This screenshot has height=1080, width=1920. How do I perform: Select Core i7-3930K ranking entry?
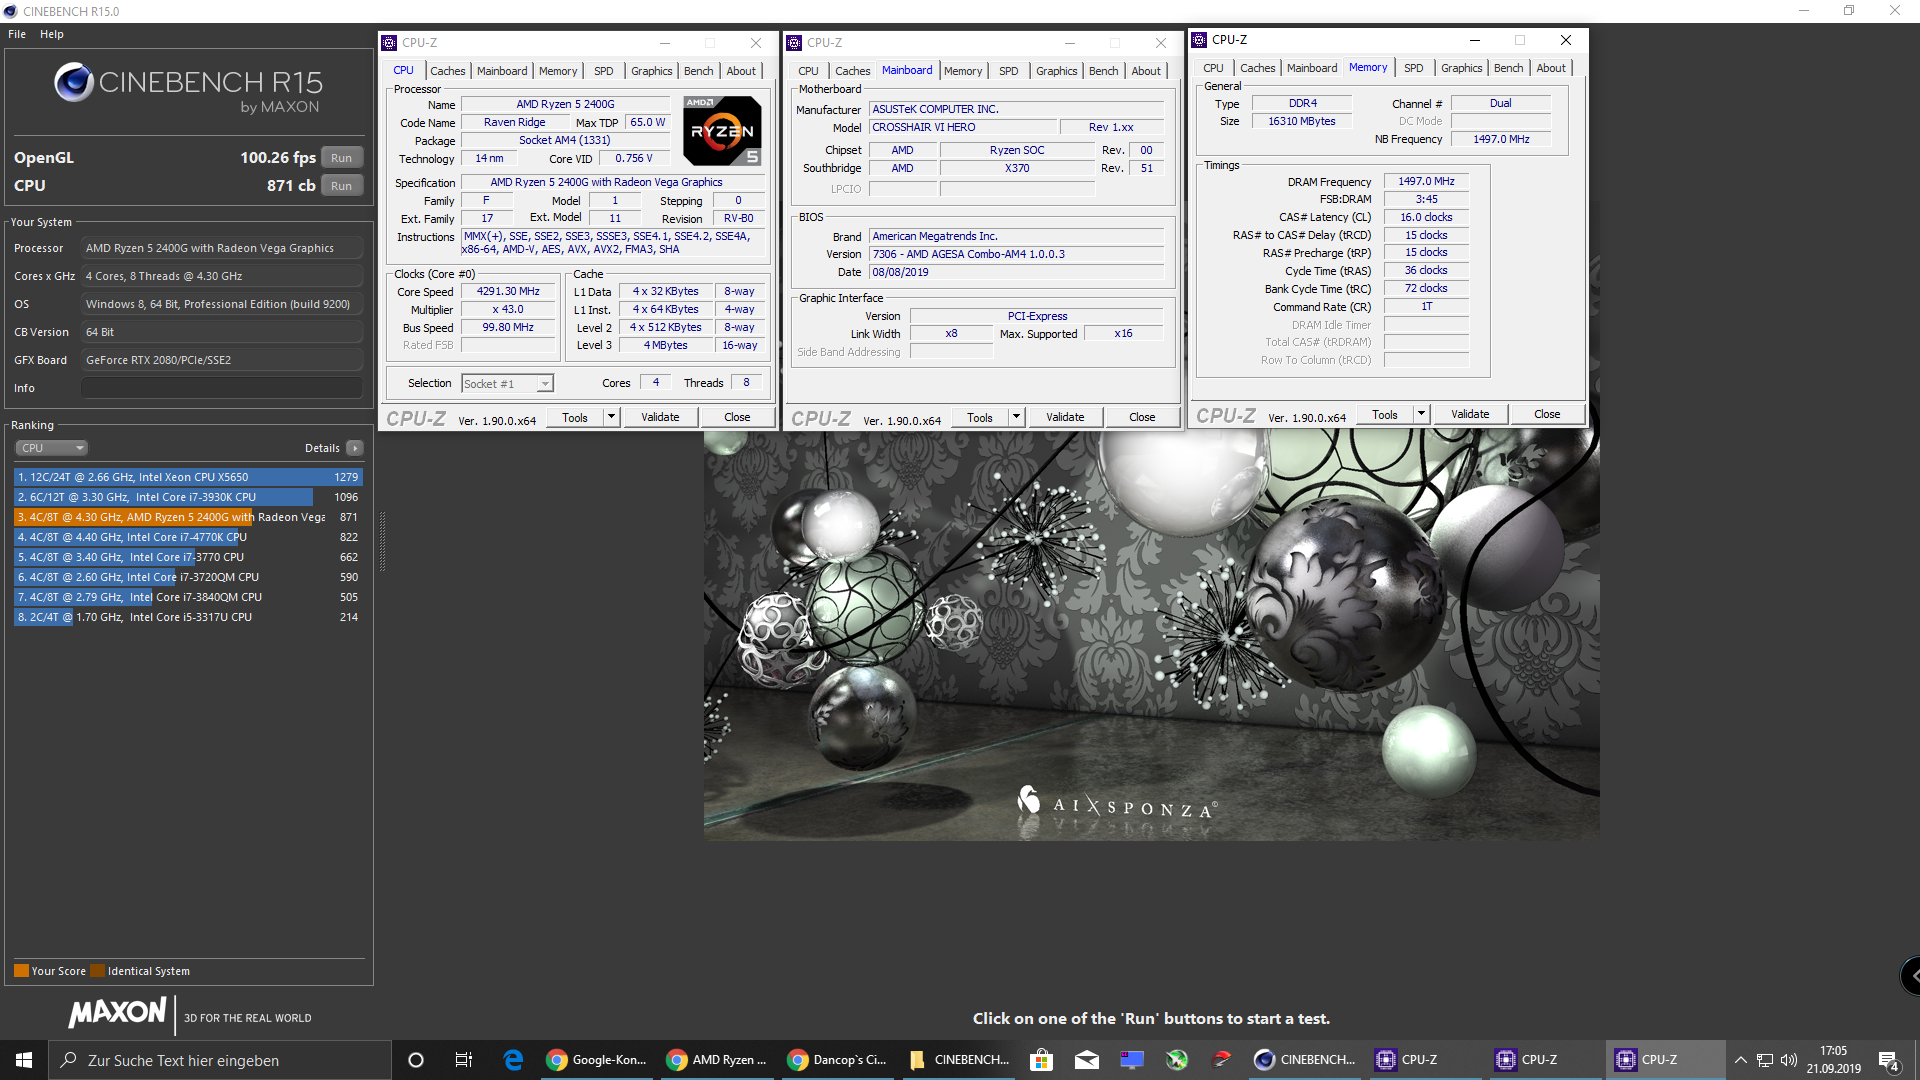(188, 497)
